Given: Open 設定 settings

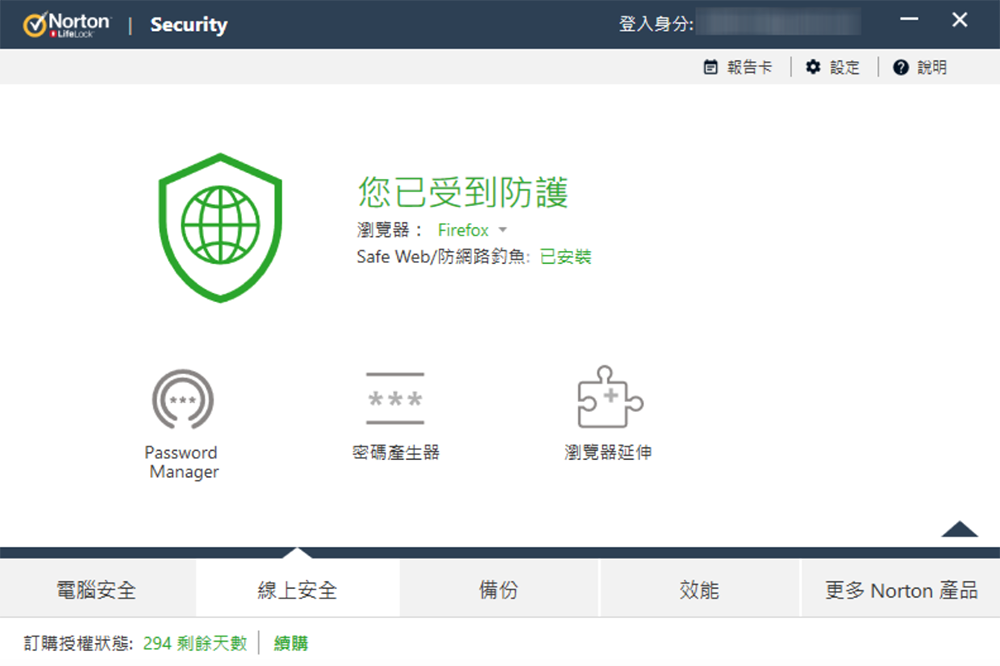Looking at the screenshot, I should click(833, 67).
